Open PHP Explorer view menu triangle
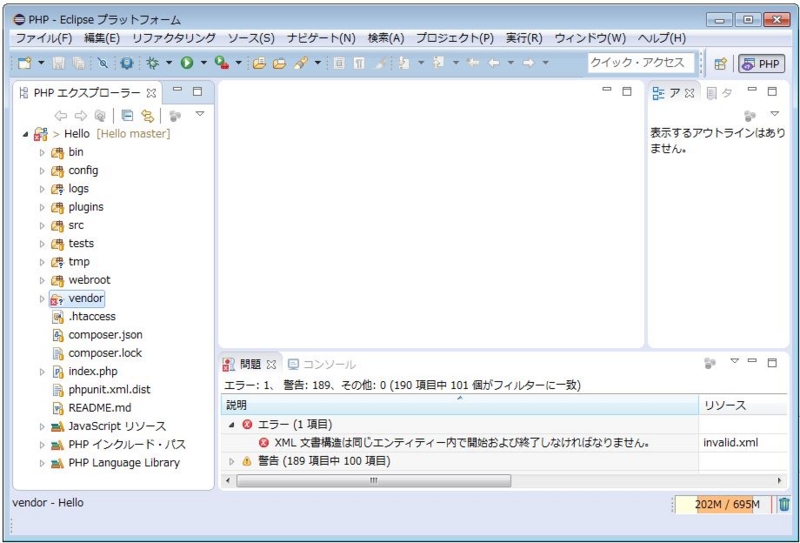 coord(200,114)
